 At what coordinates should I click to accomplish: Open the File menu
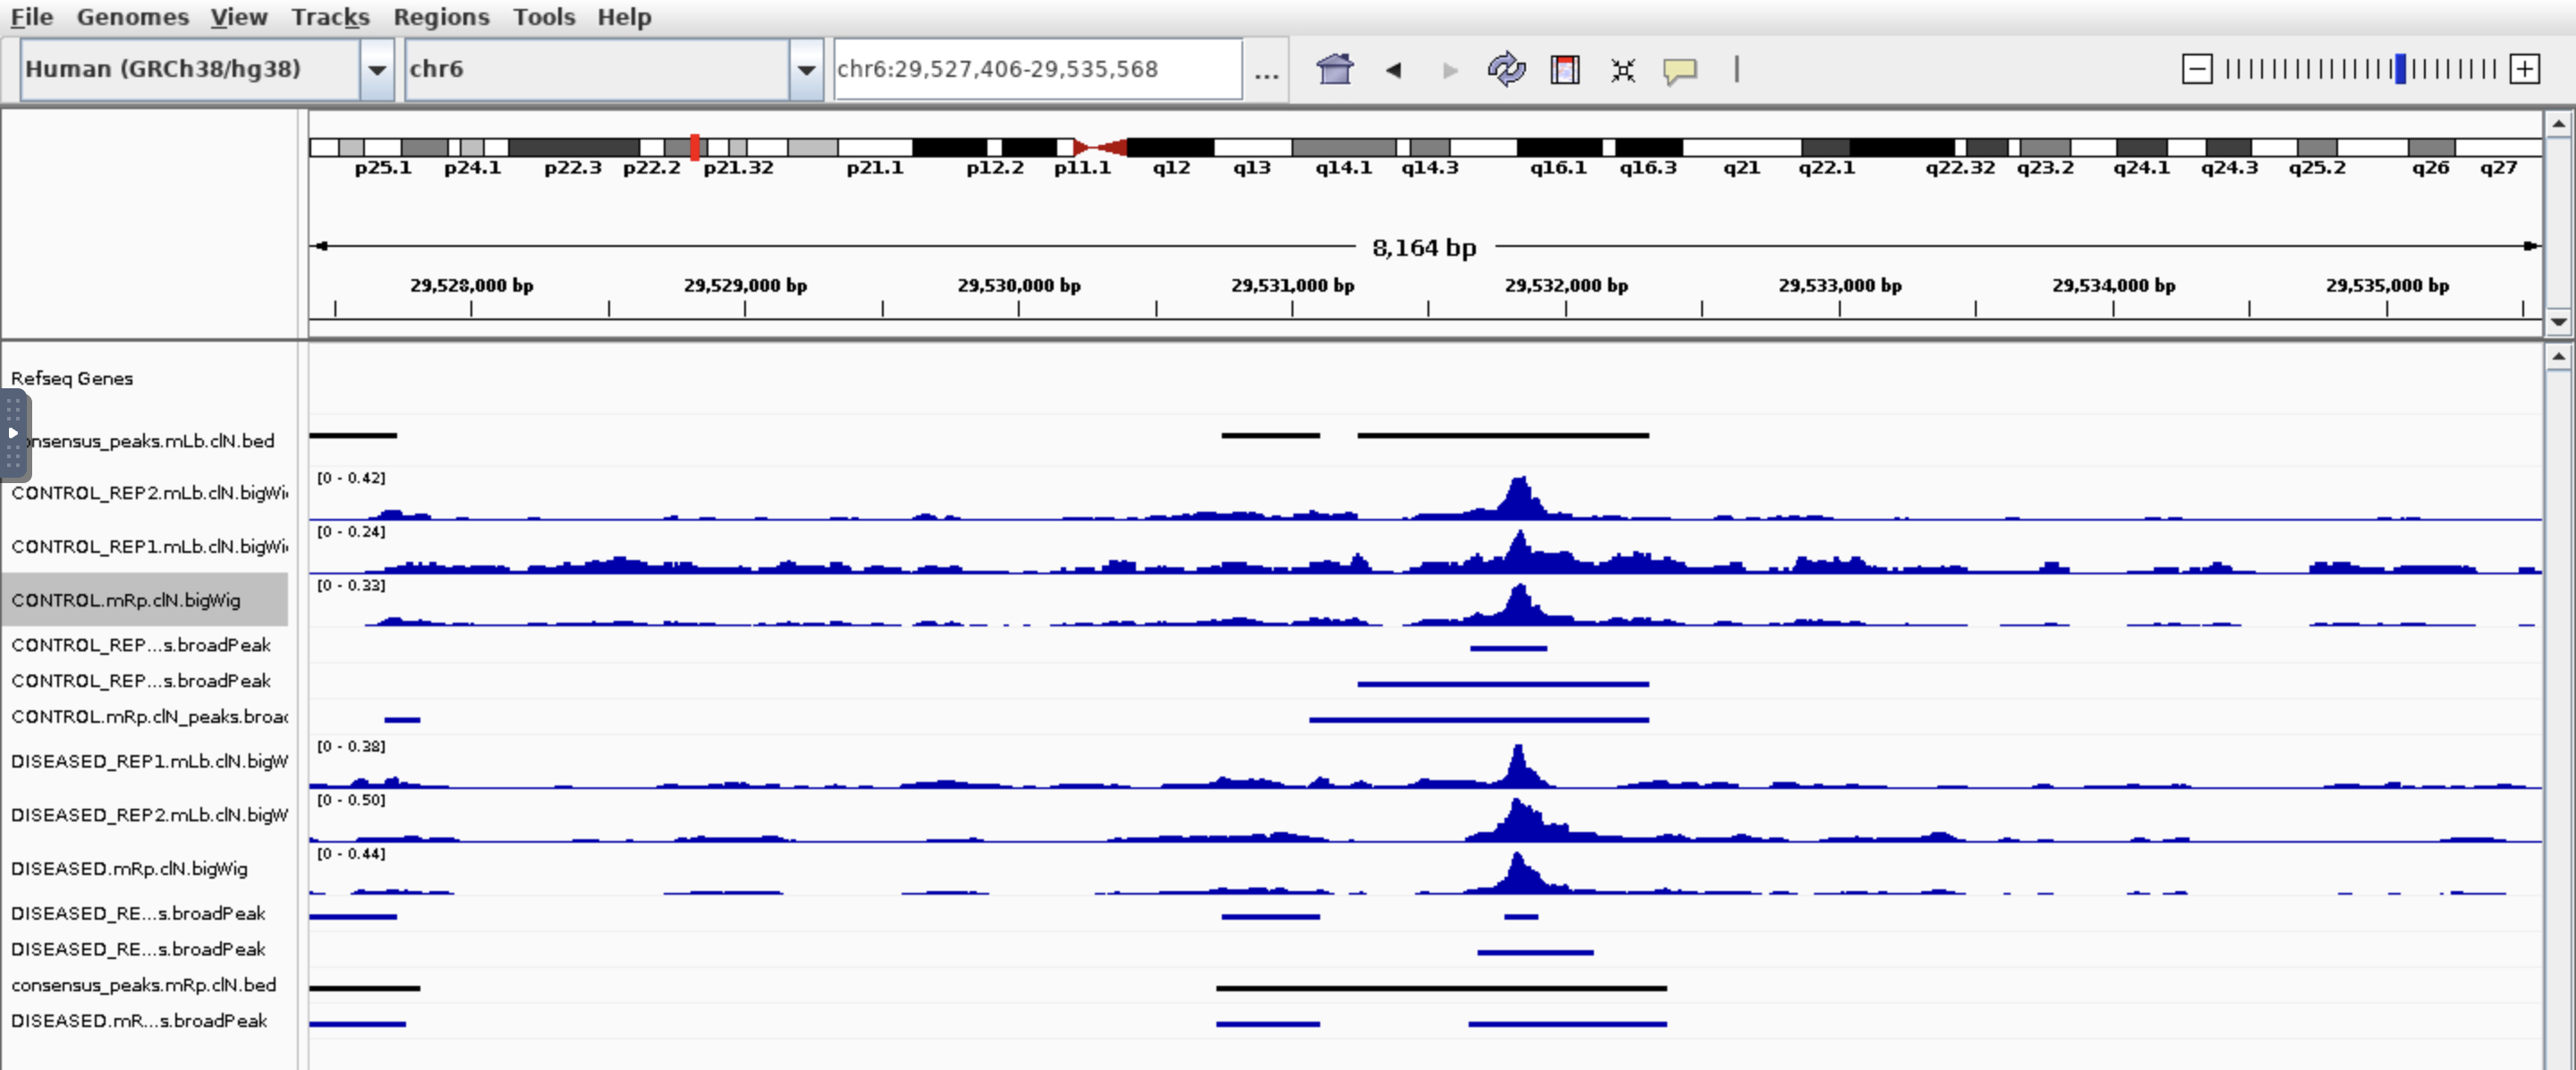tap(31, 17)
